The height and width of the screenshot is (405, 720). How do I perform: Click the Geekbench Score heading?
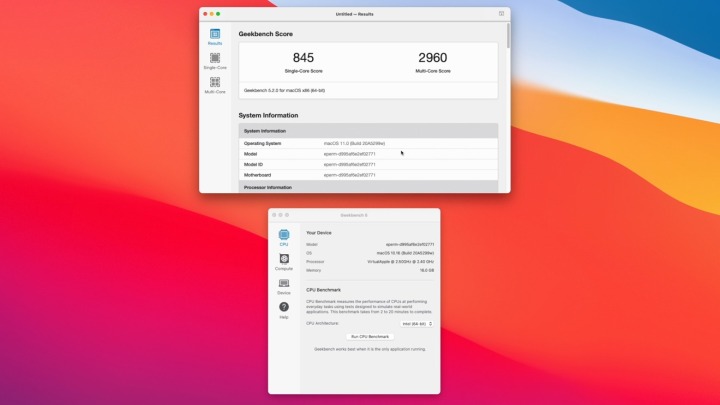pos(265,34)
